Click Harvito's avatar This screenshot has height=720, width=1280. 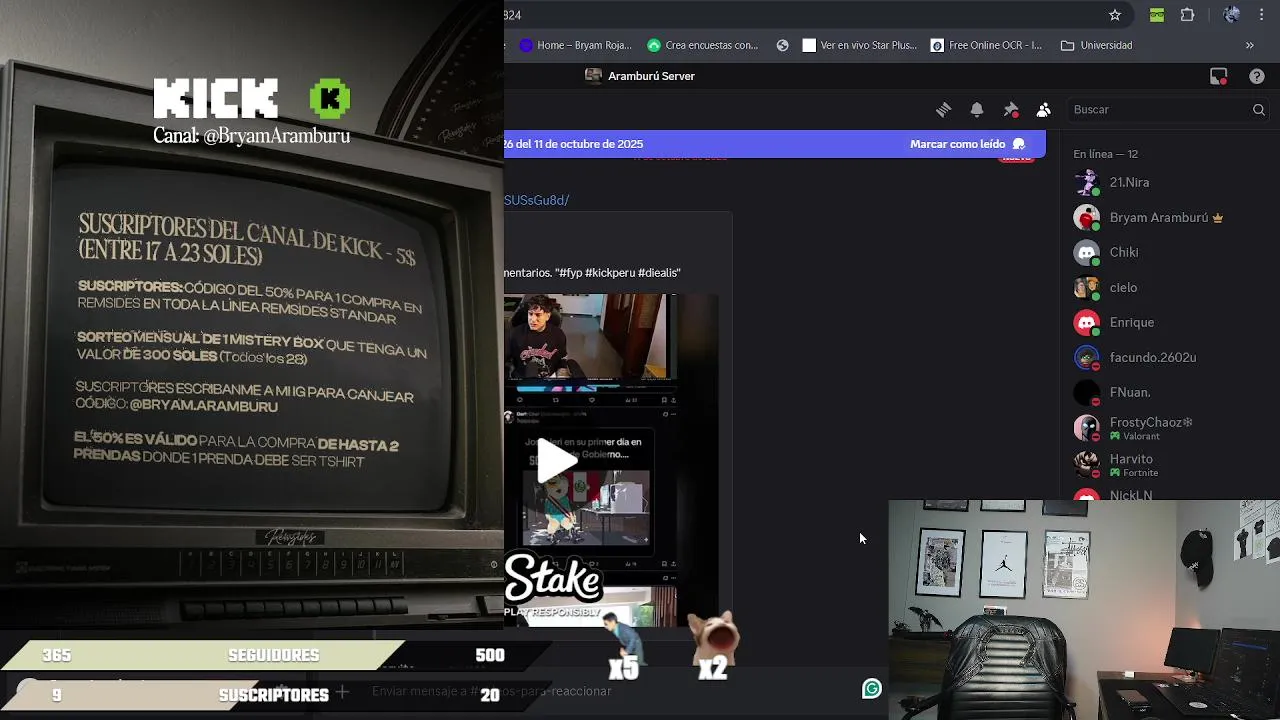[1087, 464]
